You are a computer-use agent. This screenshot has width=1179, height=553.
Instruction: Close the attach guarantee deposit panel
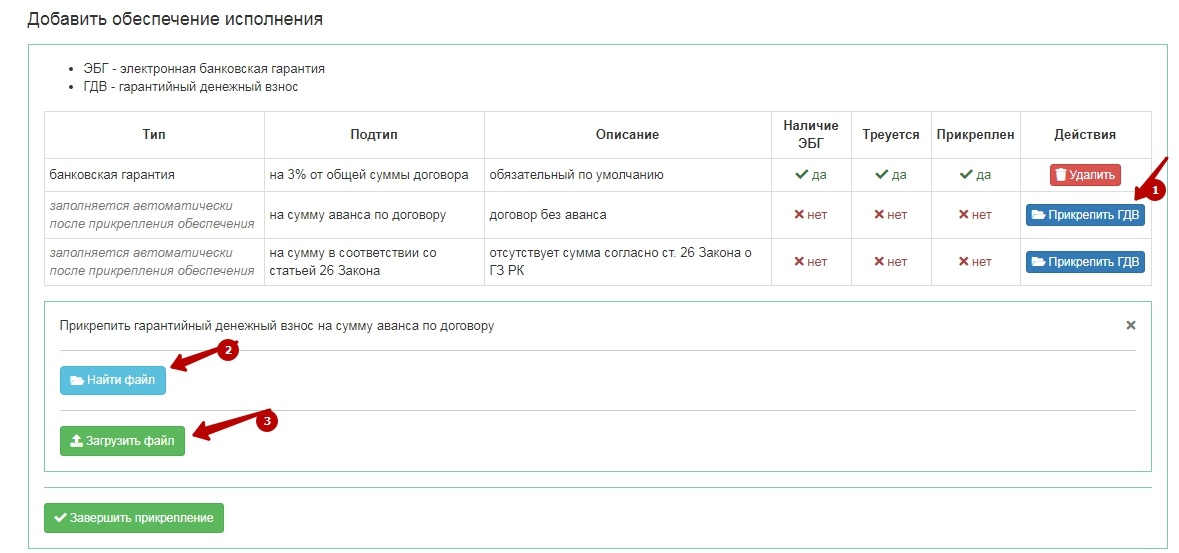(x=1131, y=325)
